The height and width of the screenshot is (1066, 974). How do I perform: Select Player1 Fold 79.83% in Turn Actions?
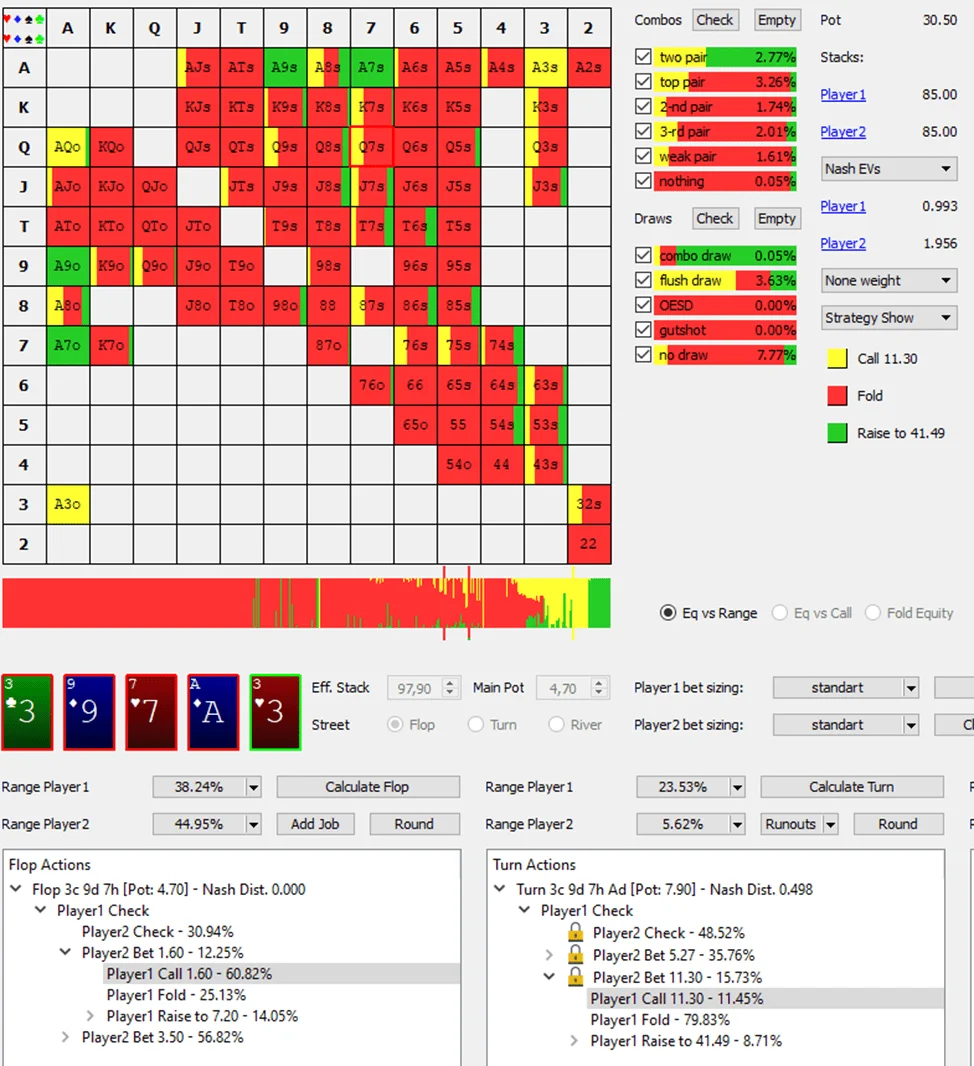point(659,1020)
